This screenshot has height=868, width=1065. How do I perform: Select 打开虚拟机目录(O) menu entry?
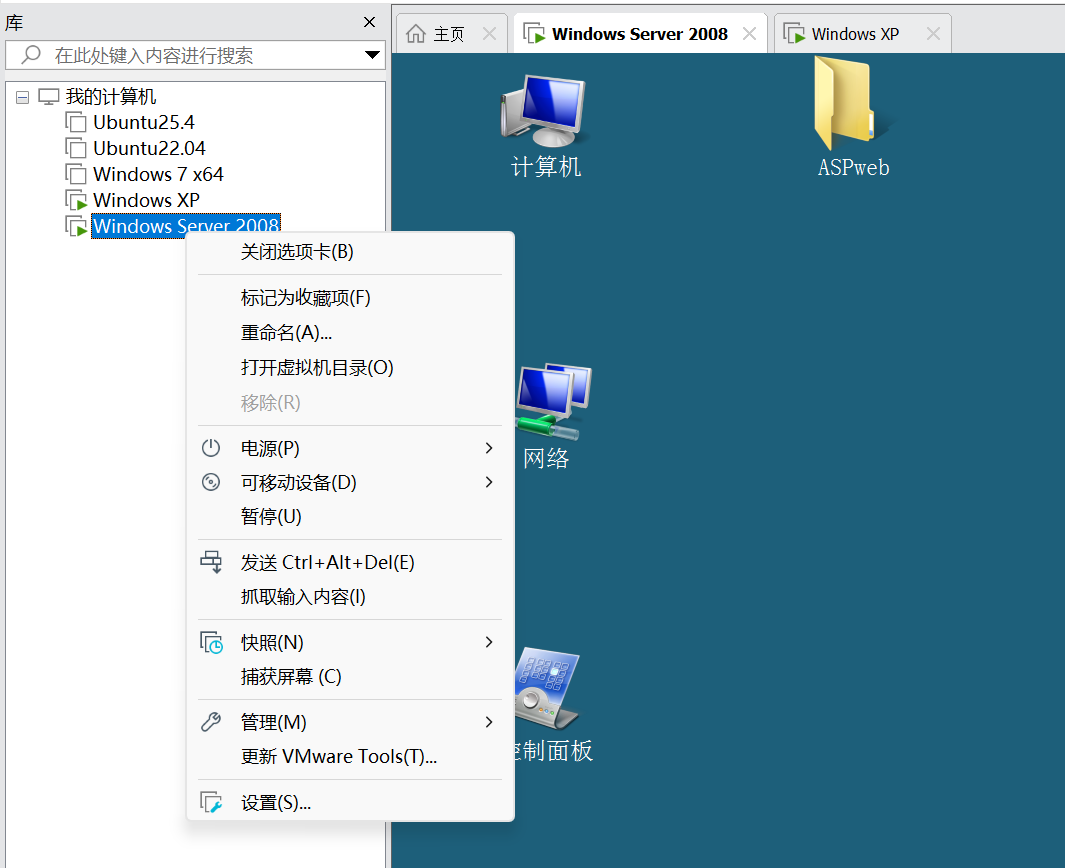pyautogui.click(x=350, y=367)
